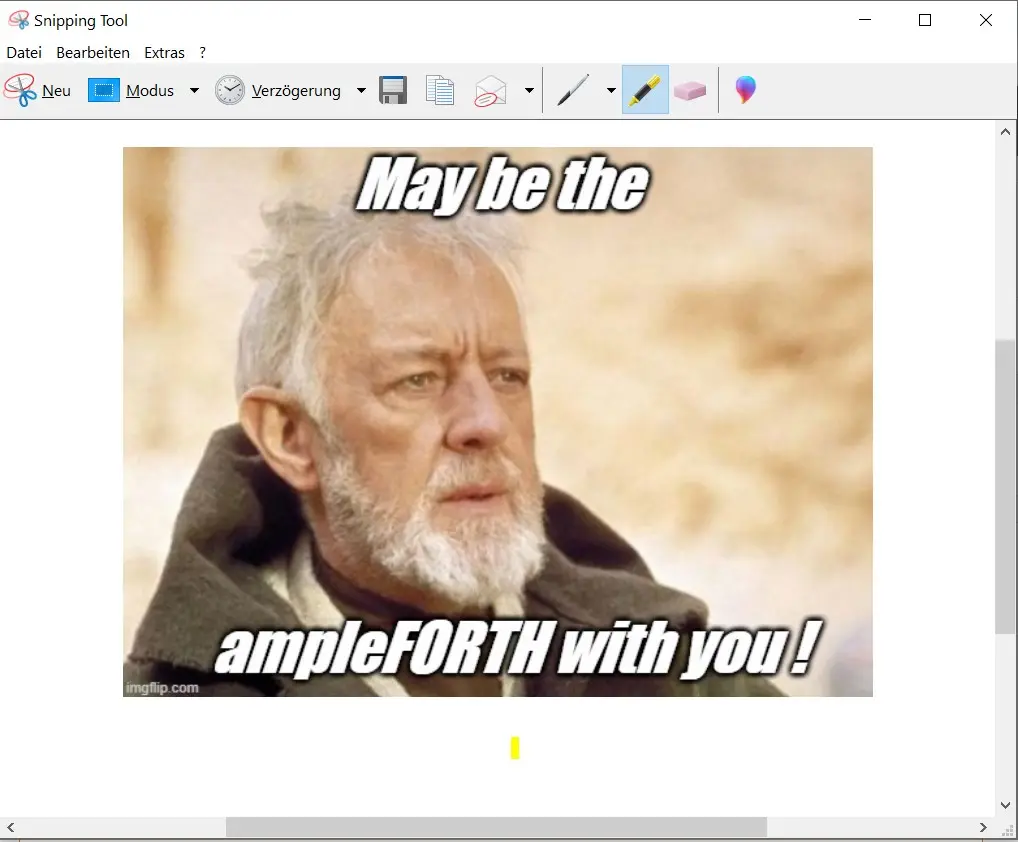Click the Snipping Tool title bar icon

coord(19,20)
